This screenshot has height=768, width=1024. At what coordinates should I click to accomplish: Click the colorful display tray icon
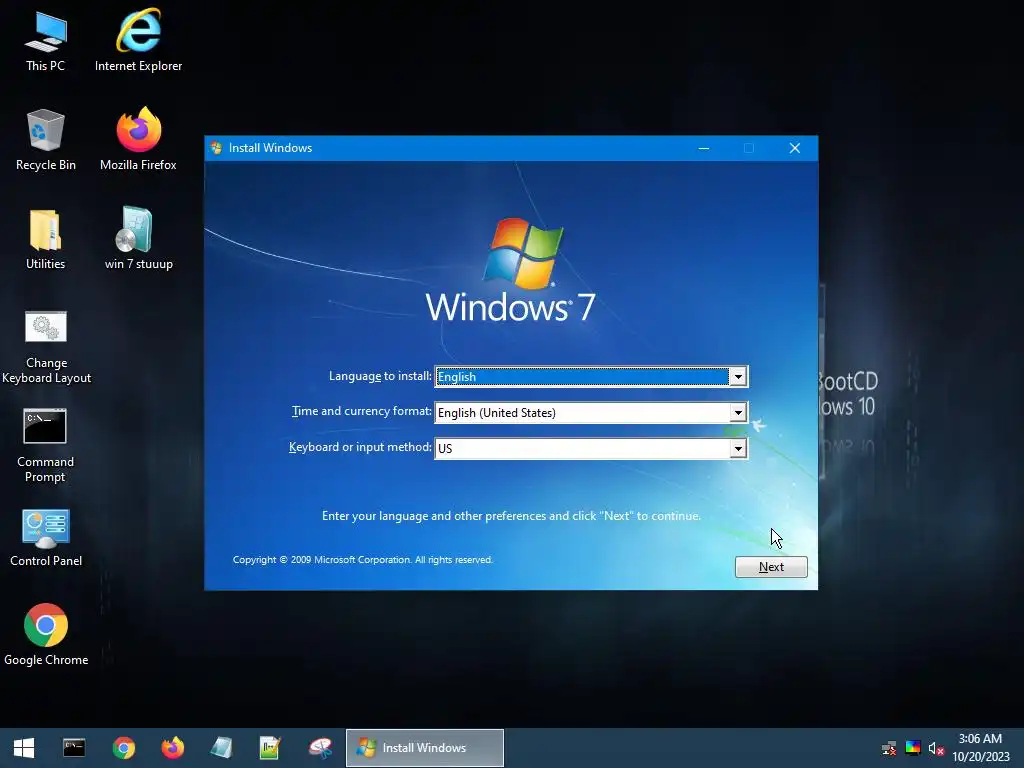(x=913, y=748)
